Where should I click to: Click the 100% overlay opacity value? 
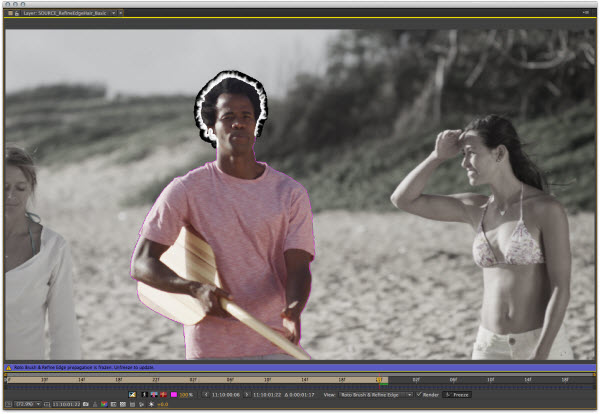[184, 394]
